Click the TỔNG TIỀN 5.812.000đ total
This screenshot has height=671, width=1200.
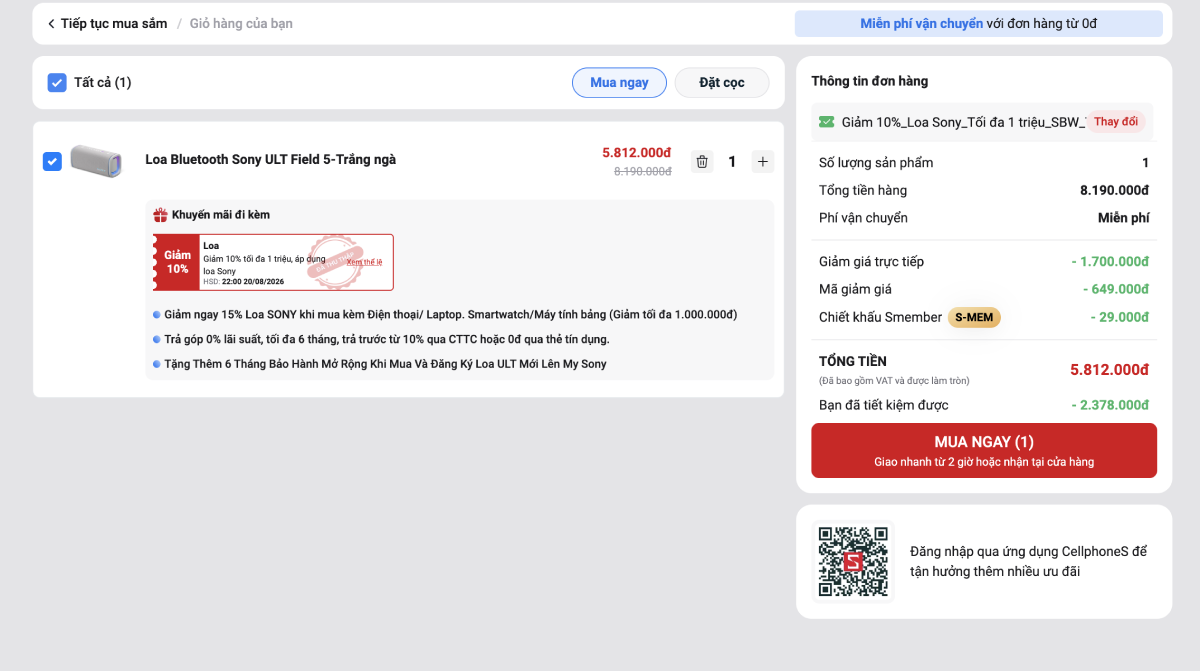[x=1109, y=370]
